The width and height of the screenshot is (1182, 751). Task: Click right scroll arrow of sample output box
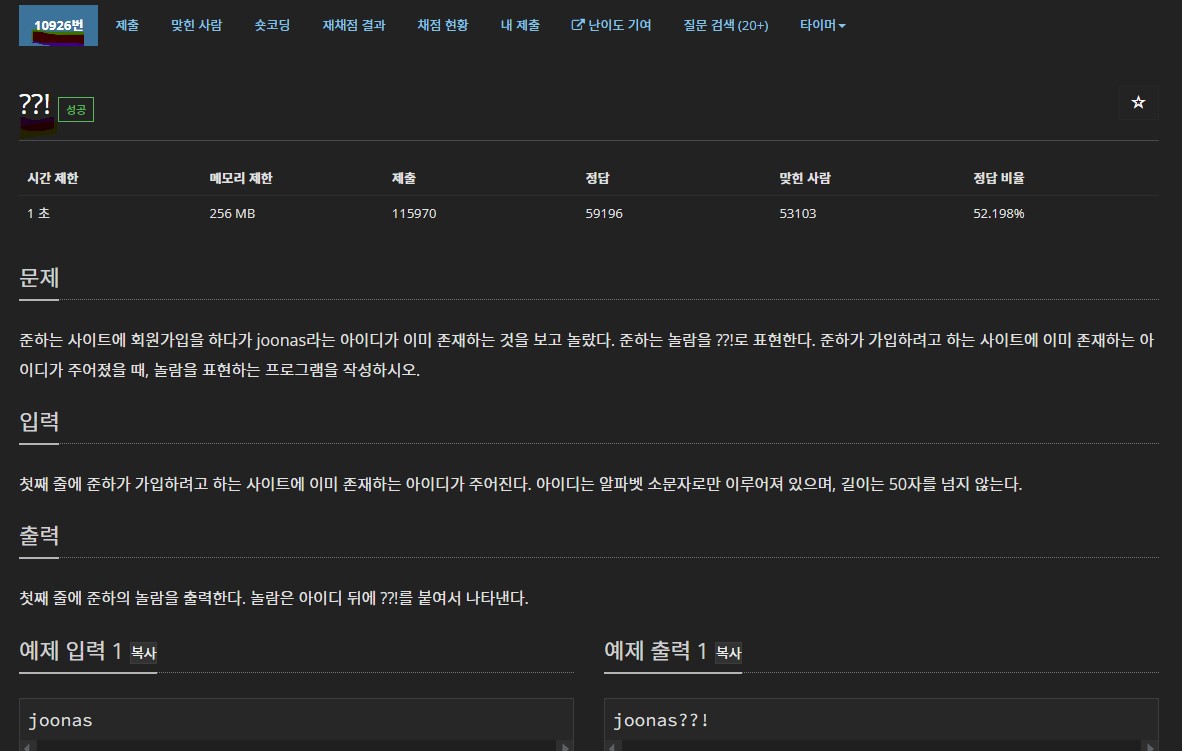[x=1150, y=746]
